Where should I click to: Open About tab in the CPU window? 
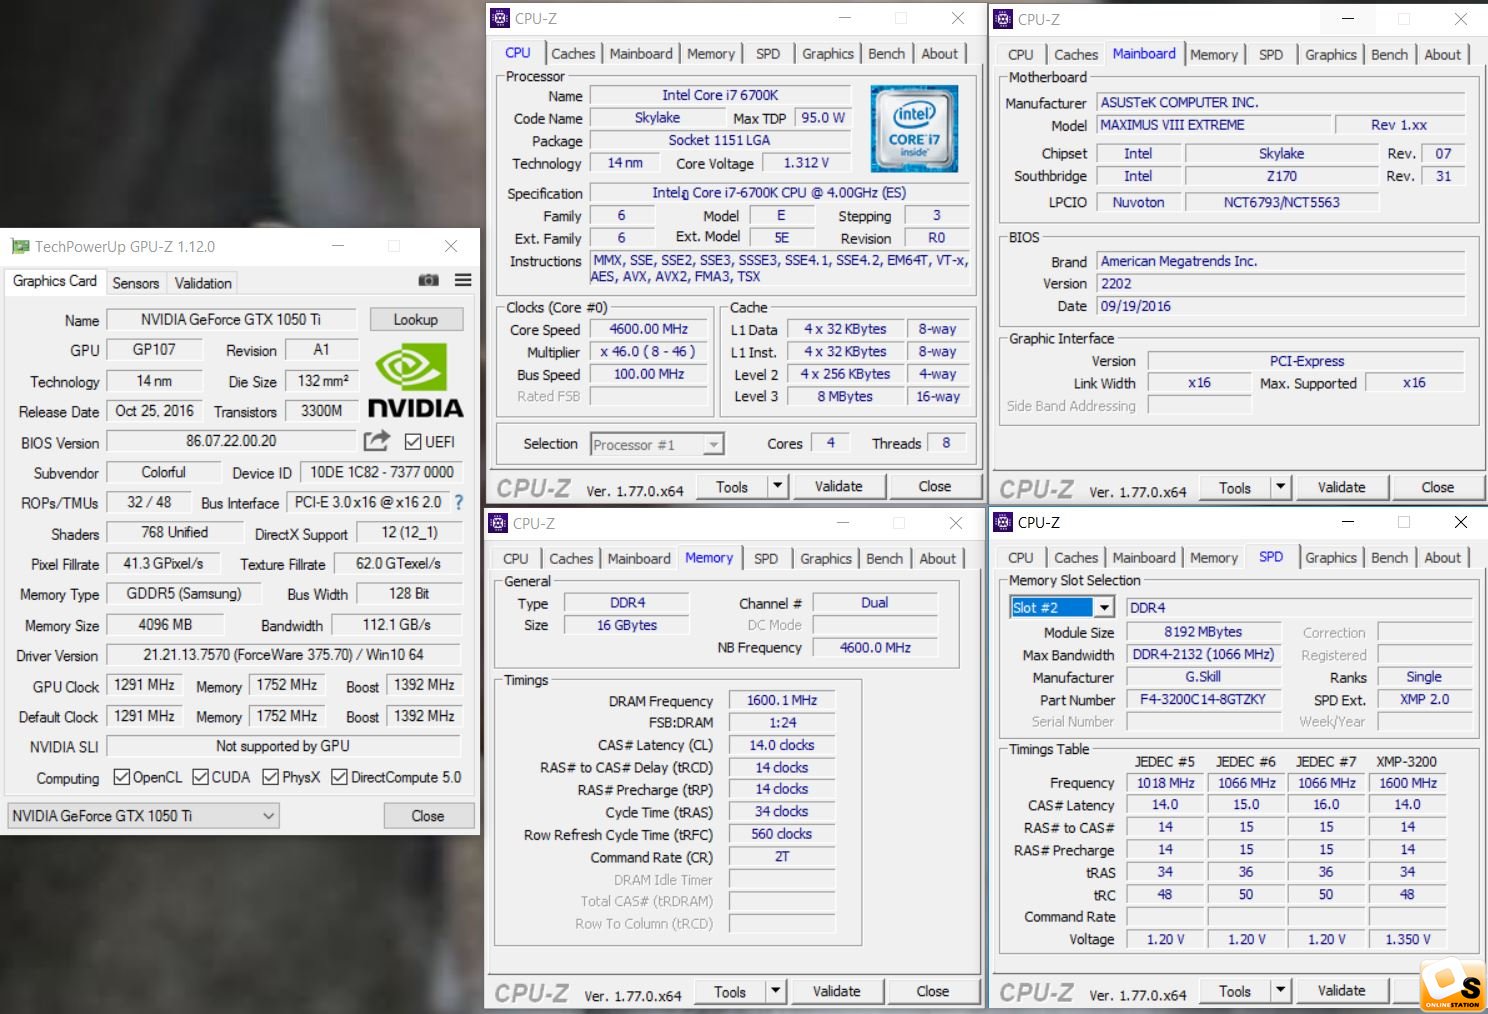(x=939, y=54)
